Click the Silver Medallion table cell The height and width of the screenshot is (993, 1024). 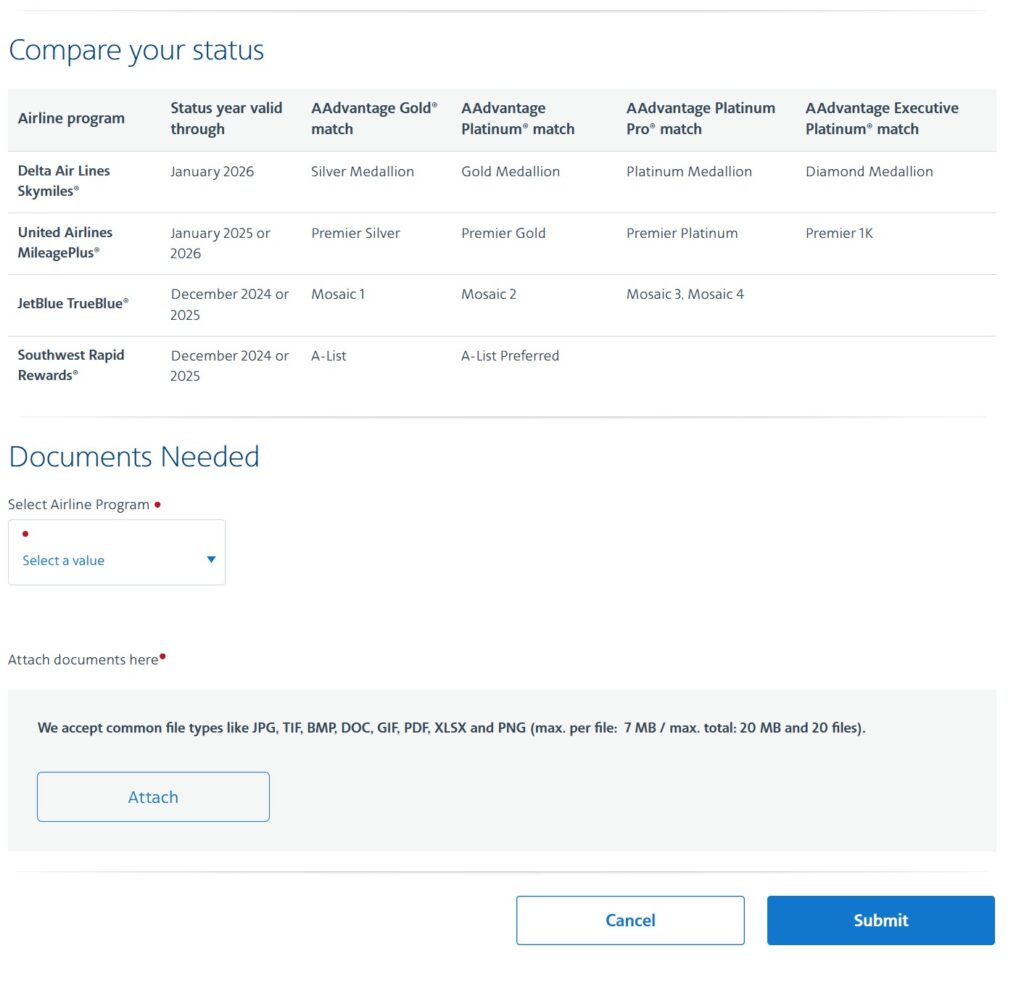(x=364, y=171)
